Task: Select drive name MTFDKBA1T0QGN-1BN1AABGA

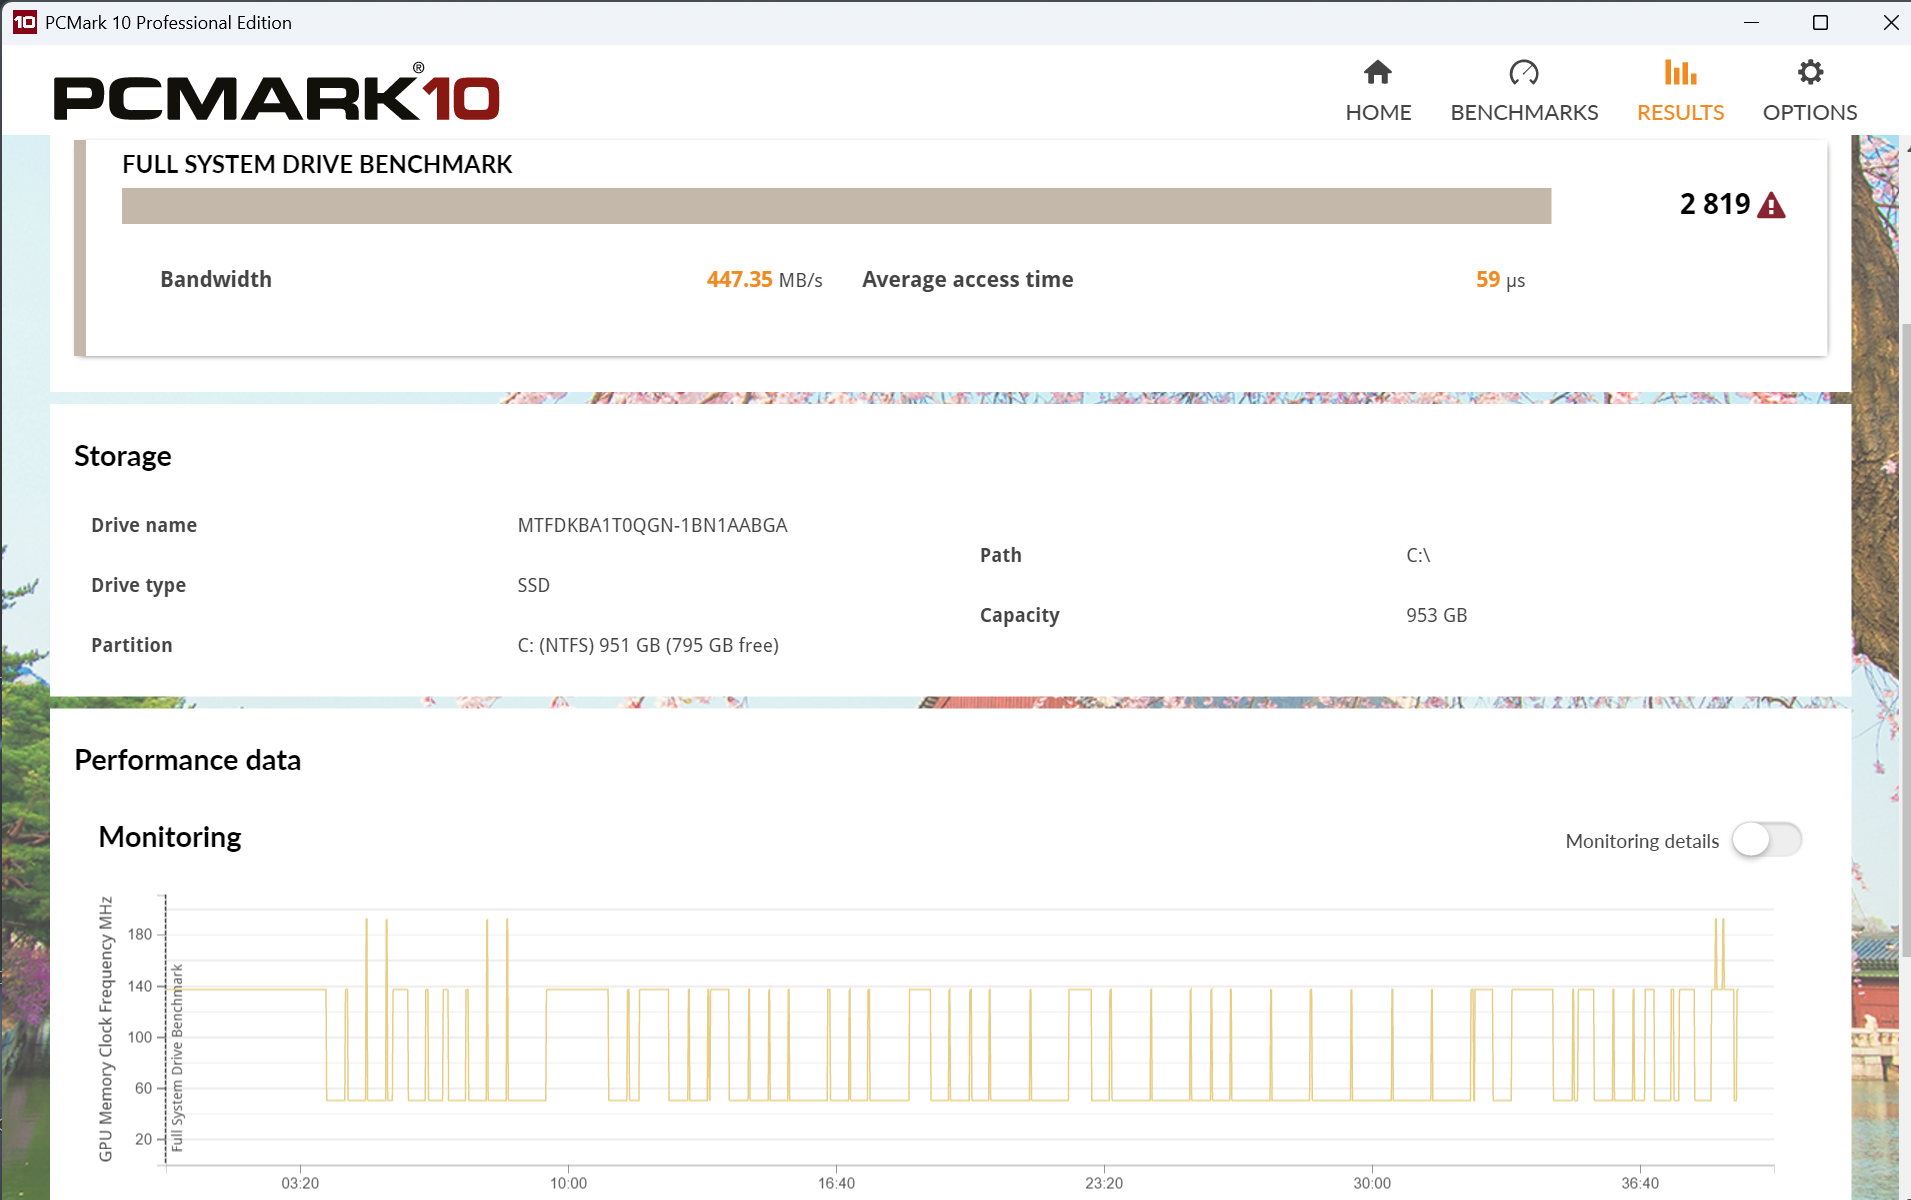Action: click(652, 525)
